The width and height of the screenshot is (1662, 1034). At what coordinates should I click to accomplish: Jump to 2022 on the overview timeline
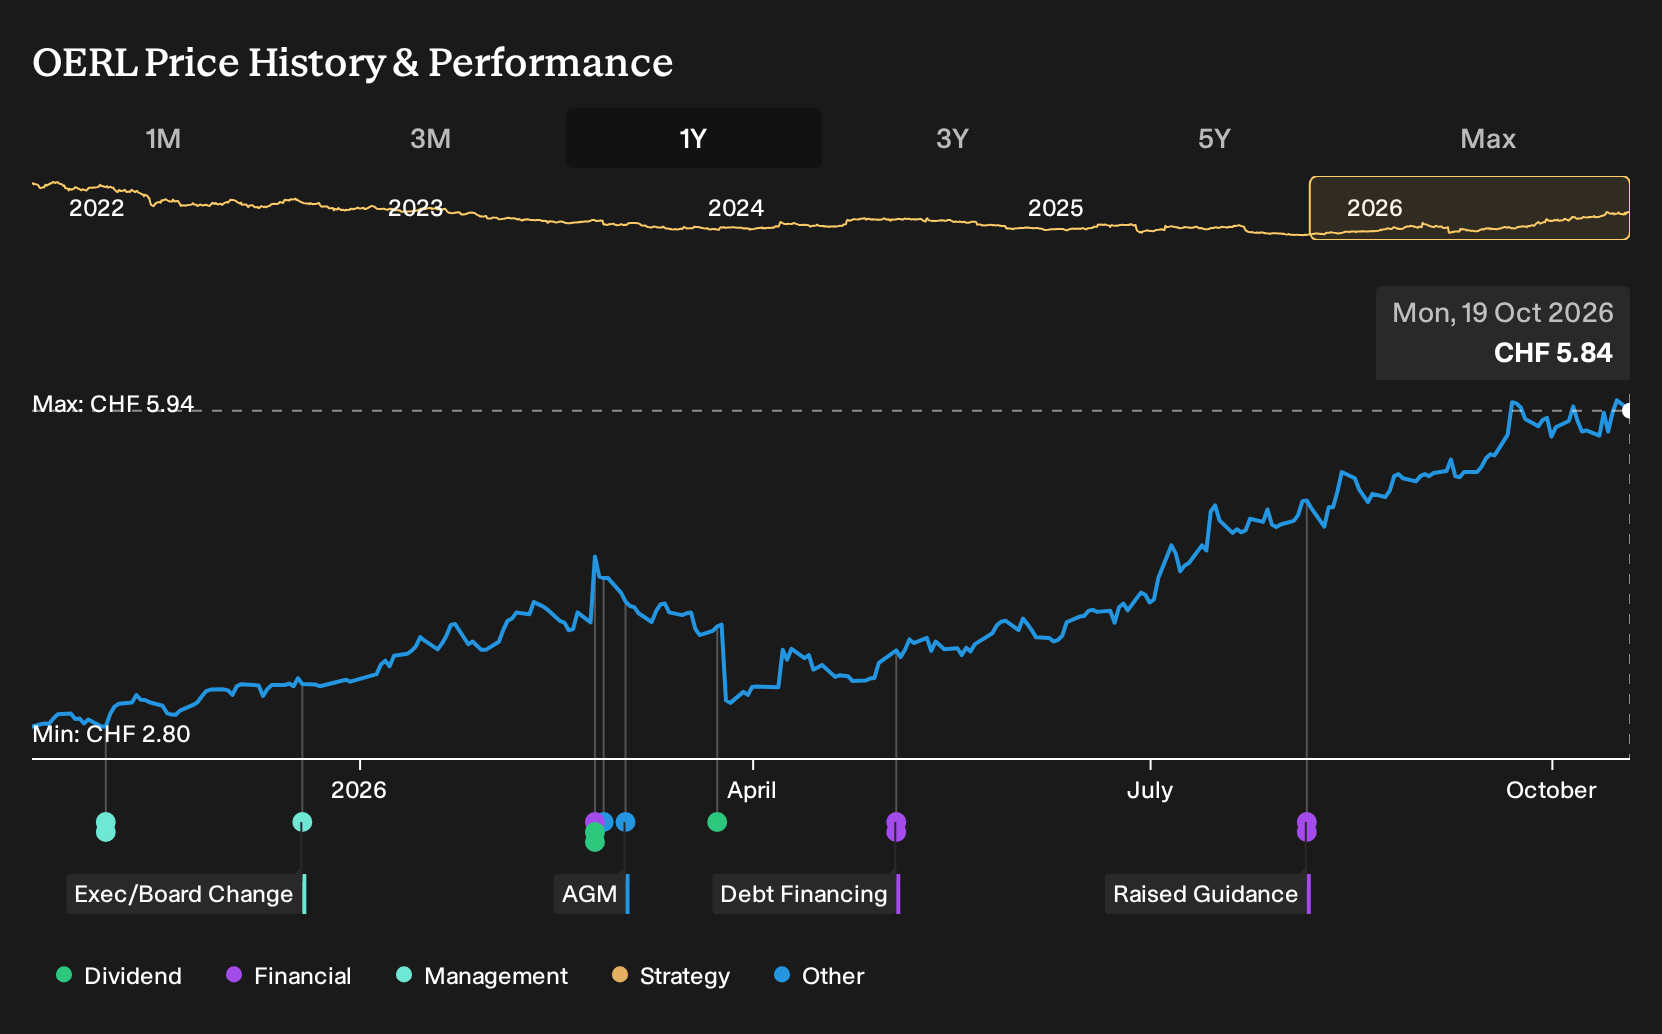96,208
